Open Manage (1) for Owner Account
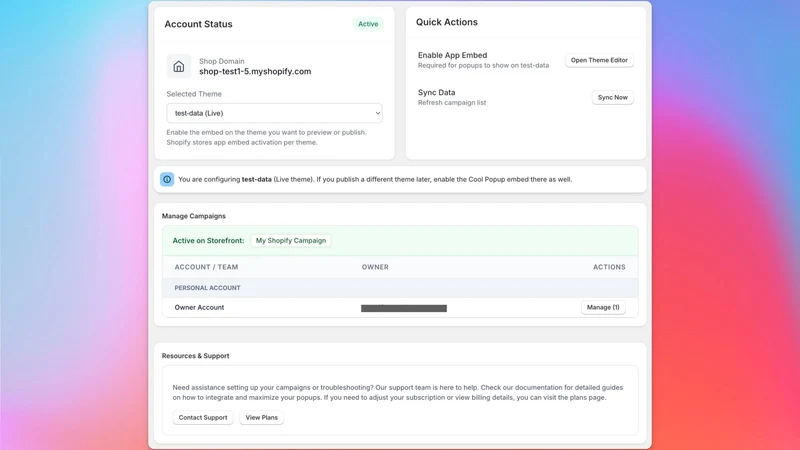Screen dimensions: 800x450 pyautogui.click(x=603, y=307)
